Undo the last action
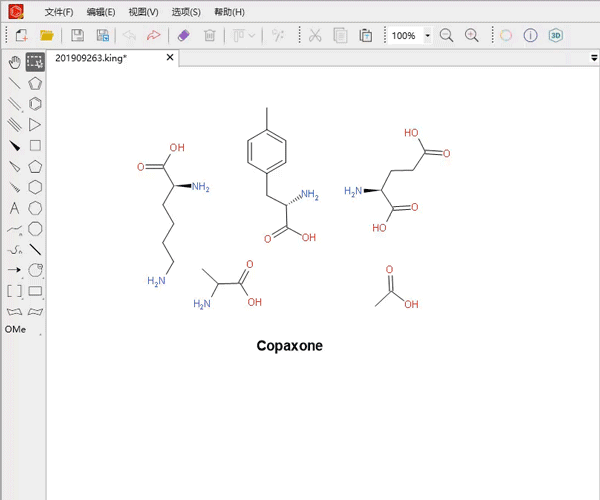The height and width of the screenshot is (500, 600). point(129,36)
